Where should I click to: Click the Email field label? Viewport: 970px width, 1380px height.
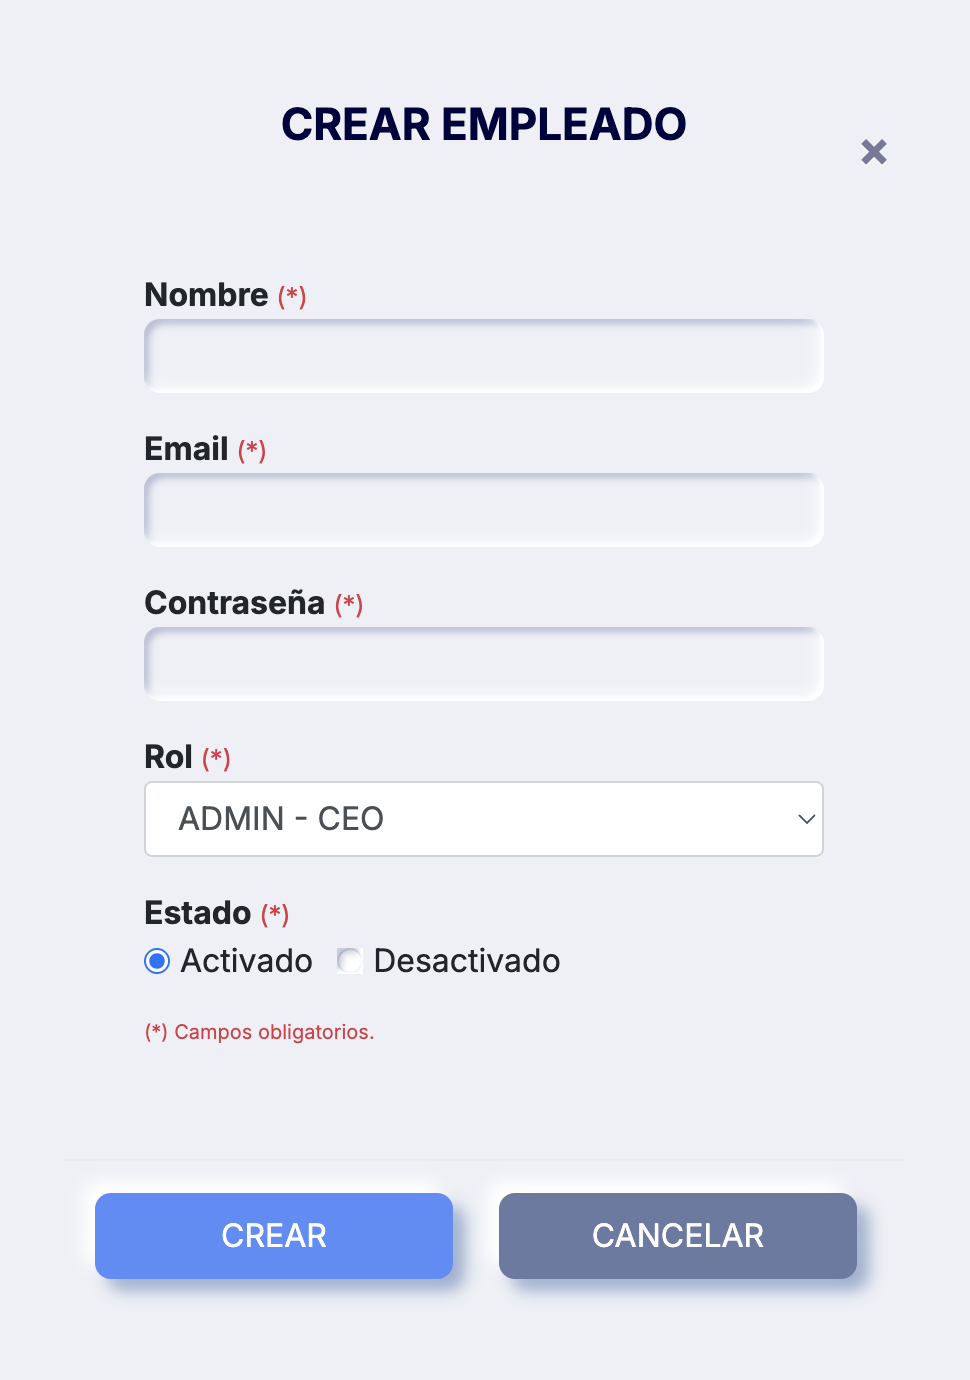tap(187, 449)
